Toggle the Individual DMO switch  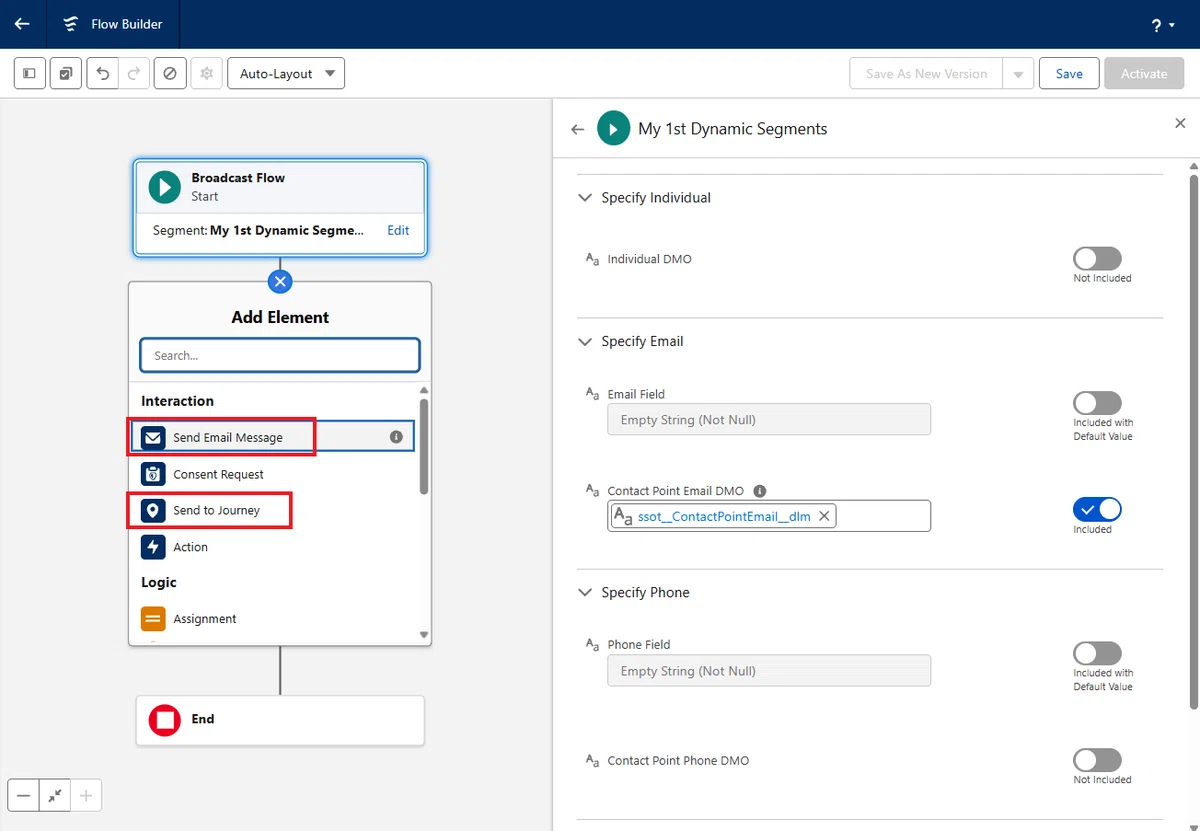[x=1097, y=259]
